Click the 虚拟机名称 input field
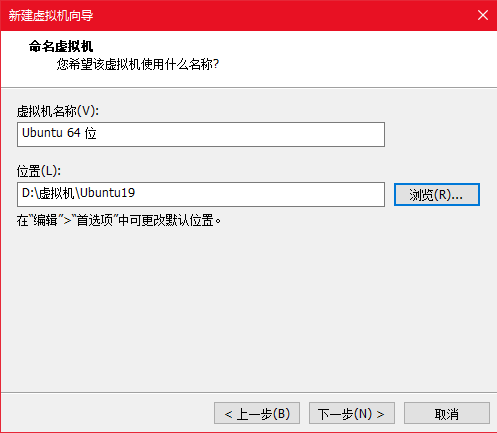 (x=201, y=134)
